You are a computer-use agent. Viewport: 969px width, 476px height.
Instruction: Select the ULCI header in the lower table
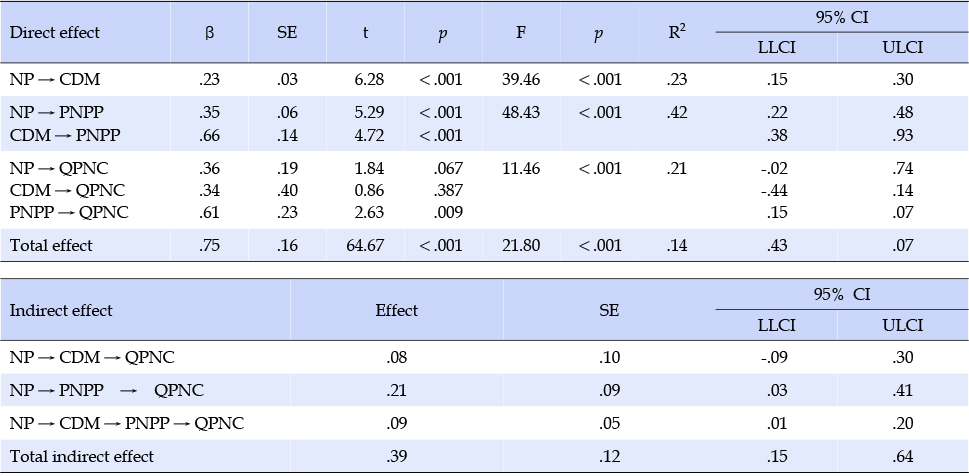(x=903, y=325)
